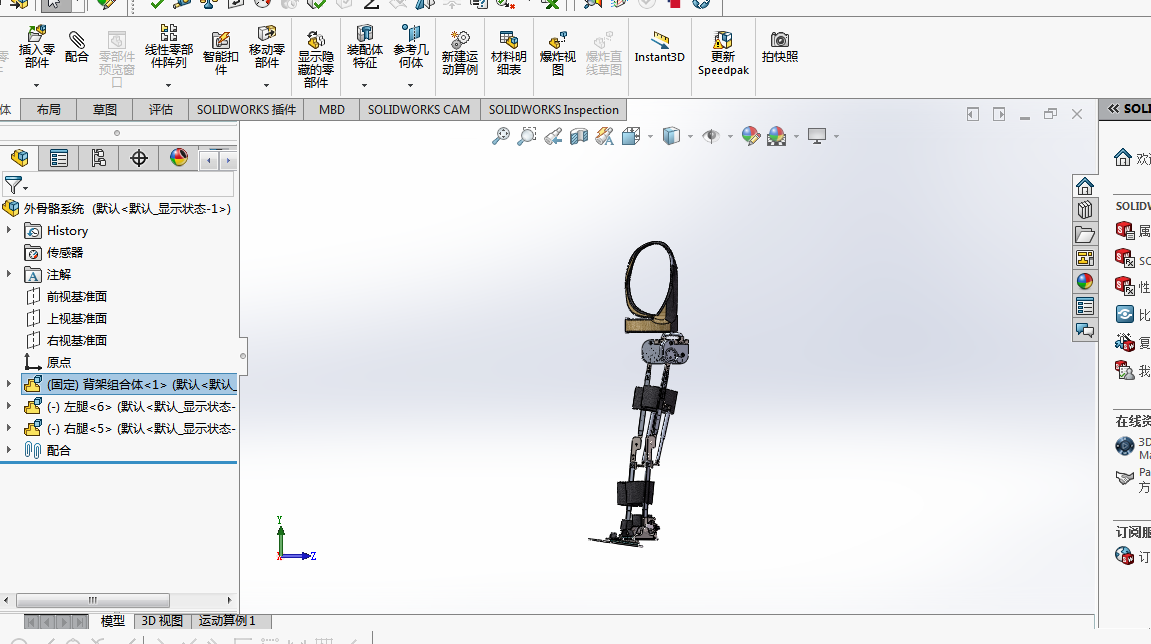1151x644 pixels.
Task: Click Previous View icon in view toolbar
Action: tap(553, 136)
